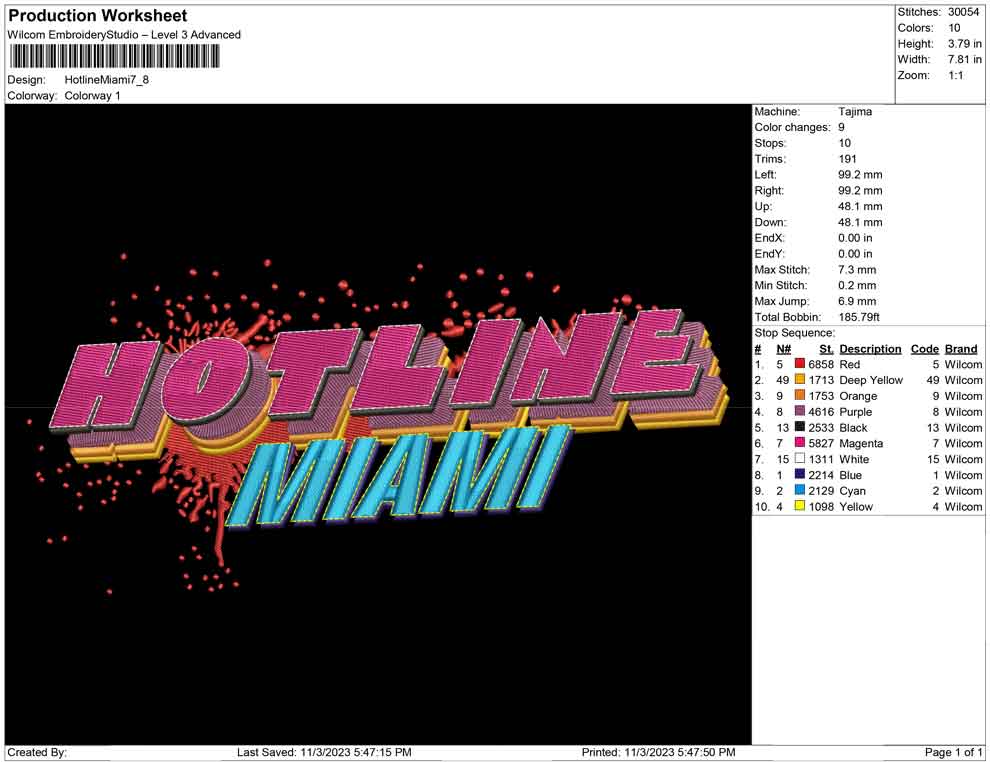Click the Code column header
Image resolution: width=990 pixels, height=762 pixels.
coord(925,349)
